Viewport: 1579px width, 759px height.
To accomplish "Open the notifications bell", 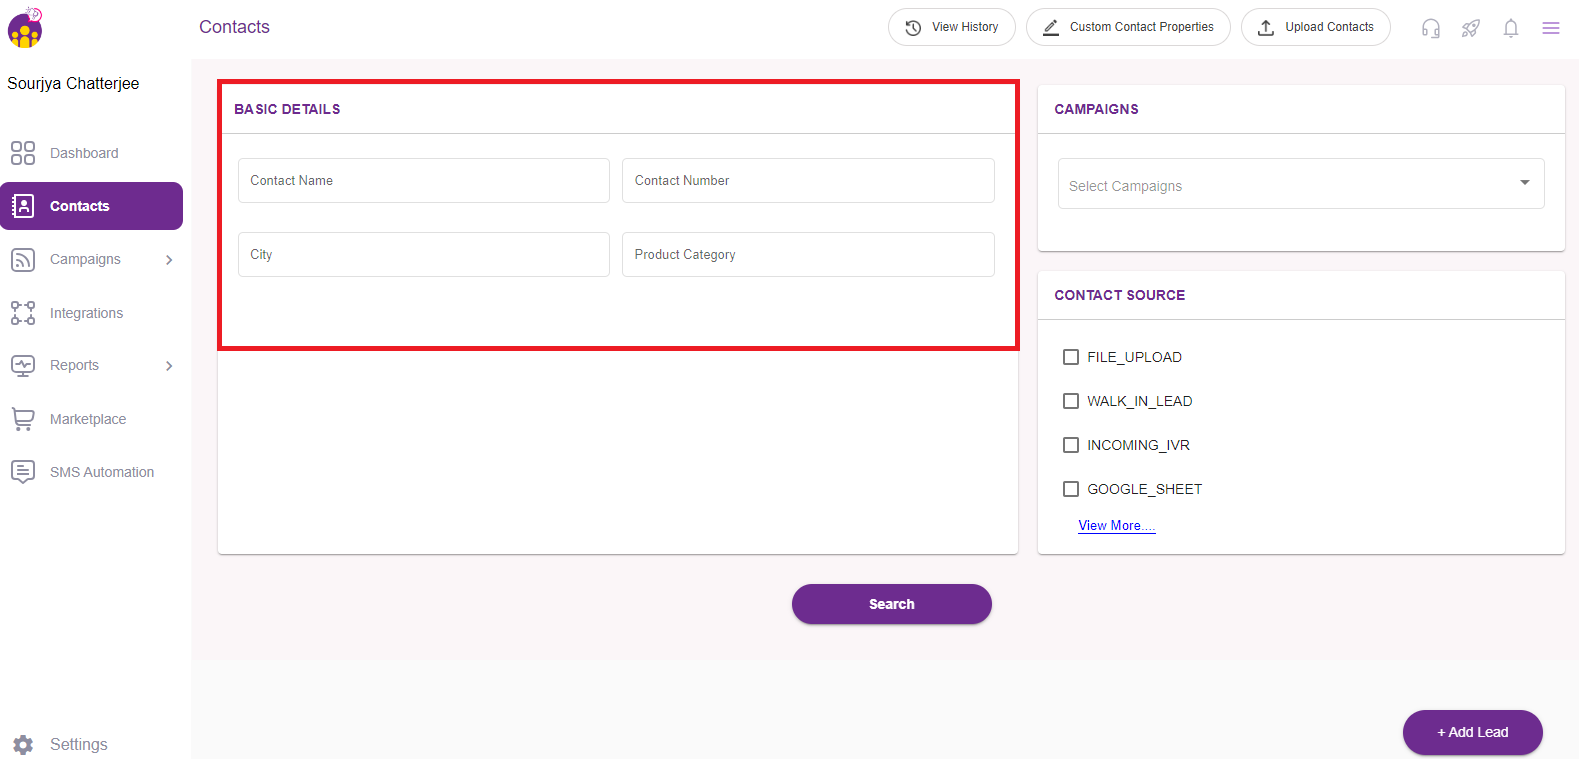I will tap(1510, 28).
